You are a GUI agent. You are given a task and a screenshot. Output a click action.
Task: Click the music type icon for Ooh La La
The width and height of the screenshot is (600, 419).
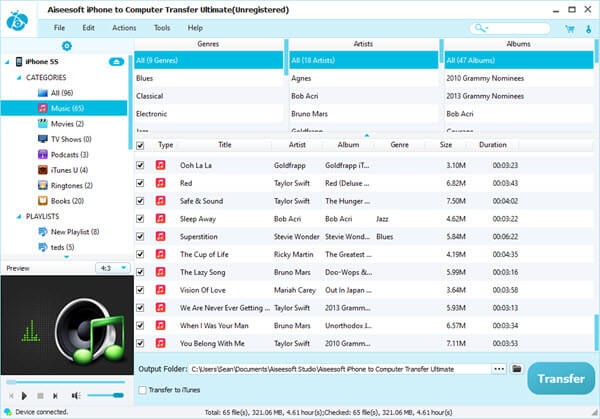tap(160, 165)
